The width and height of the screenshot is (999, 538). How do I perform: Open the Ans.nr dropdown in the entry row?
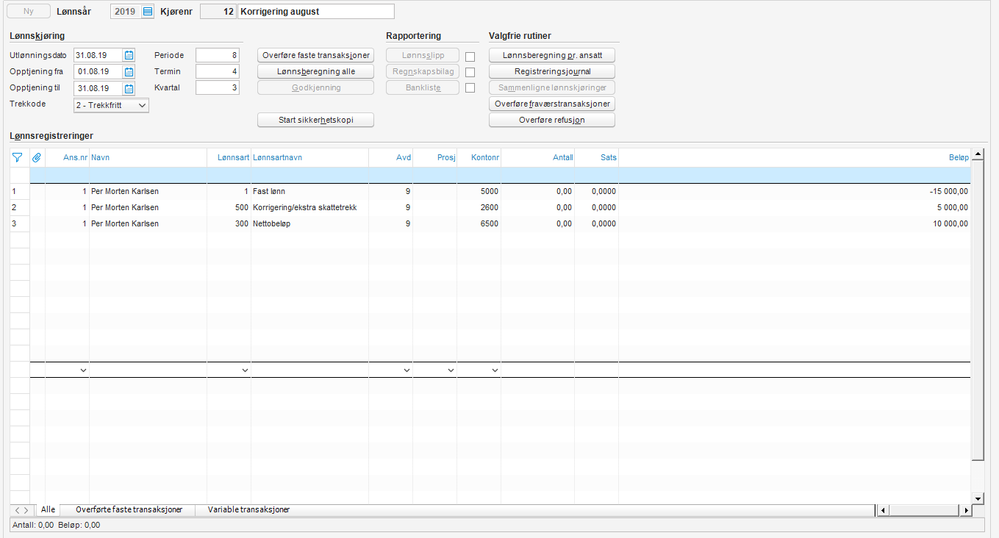(x=83, y=370)
